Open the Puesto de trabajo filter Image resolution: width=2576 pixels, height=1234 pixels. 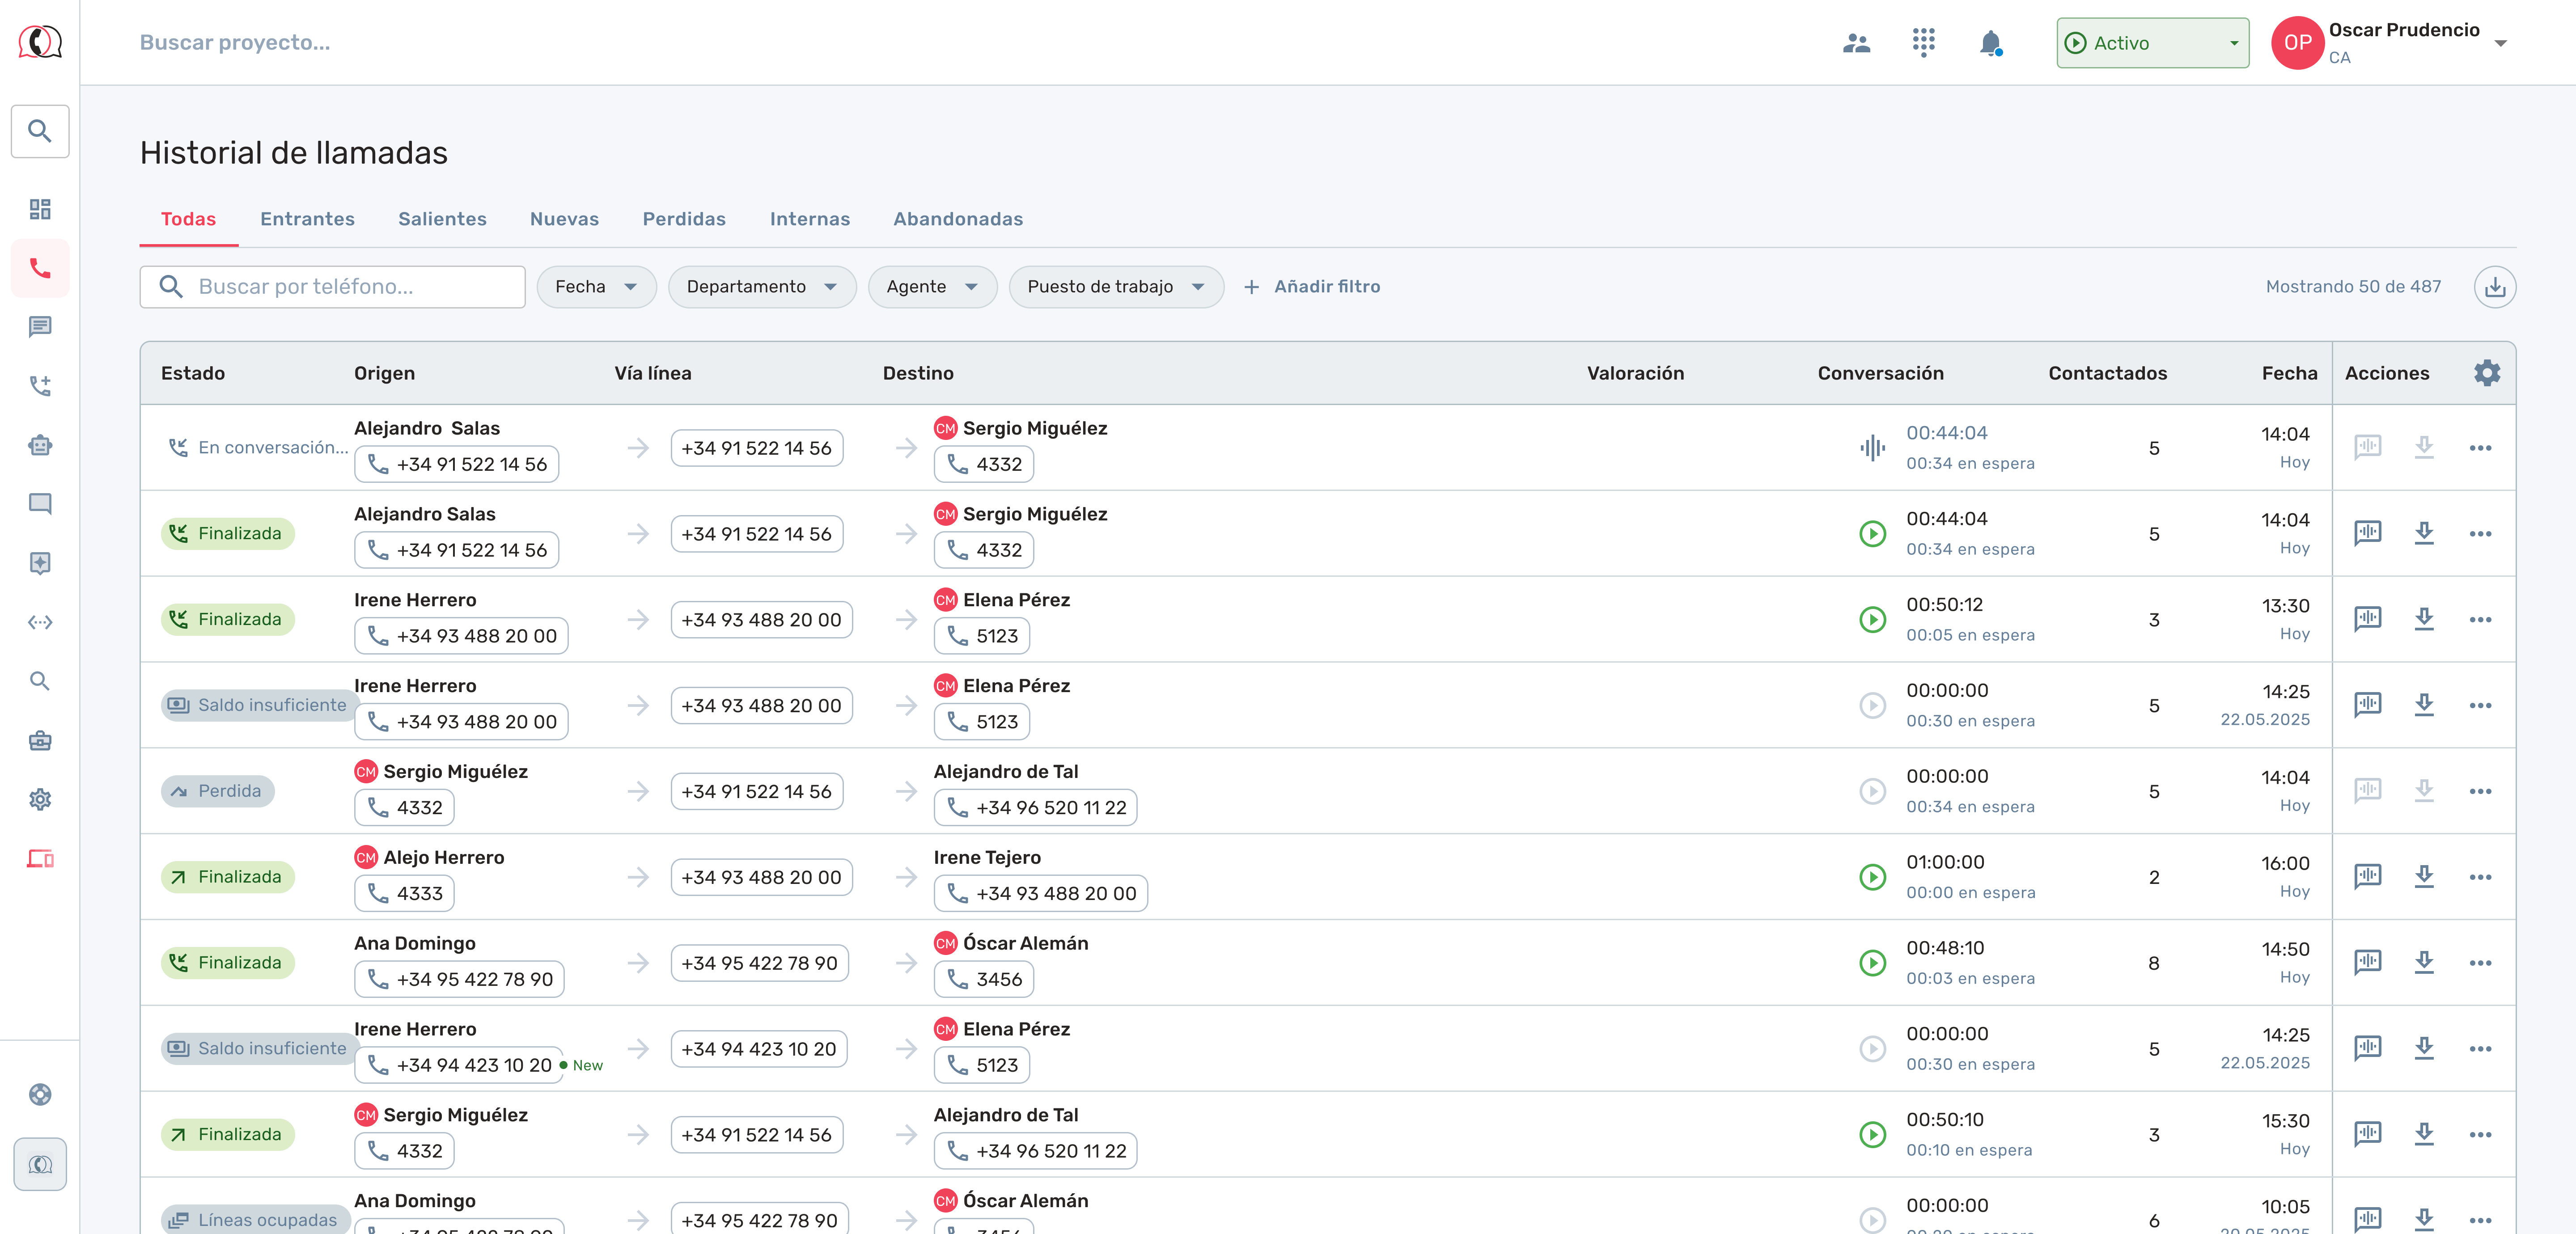1115,287
